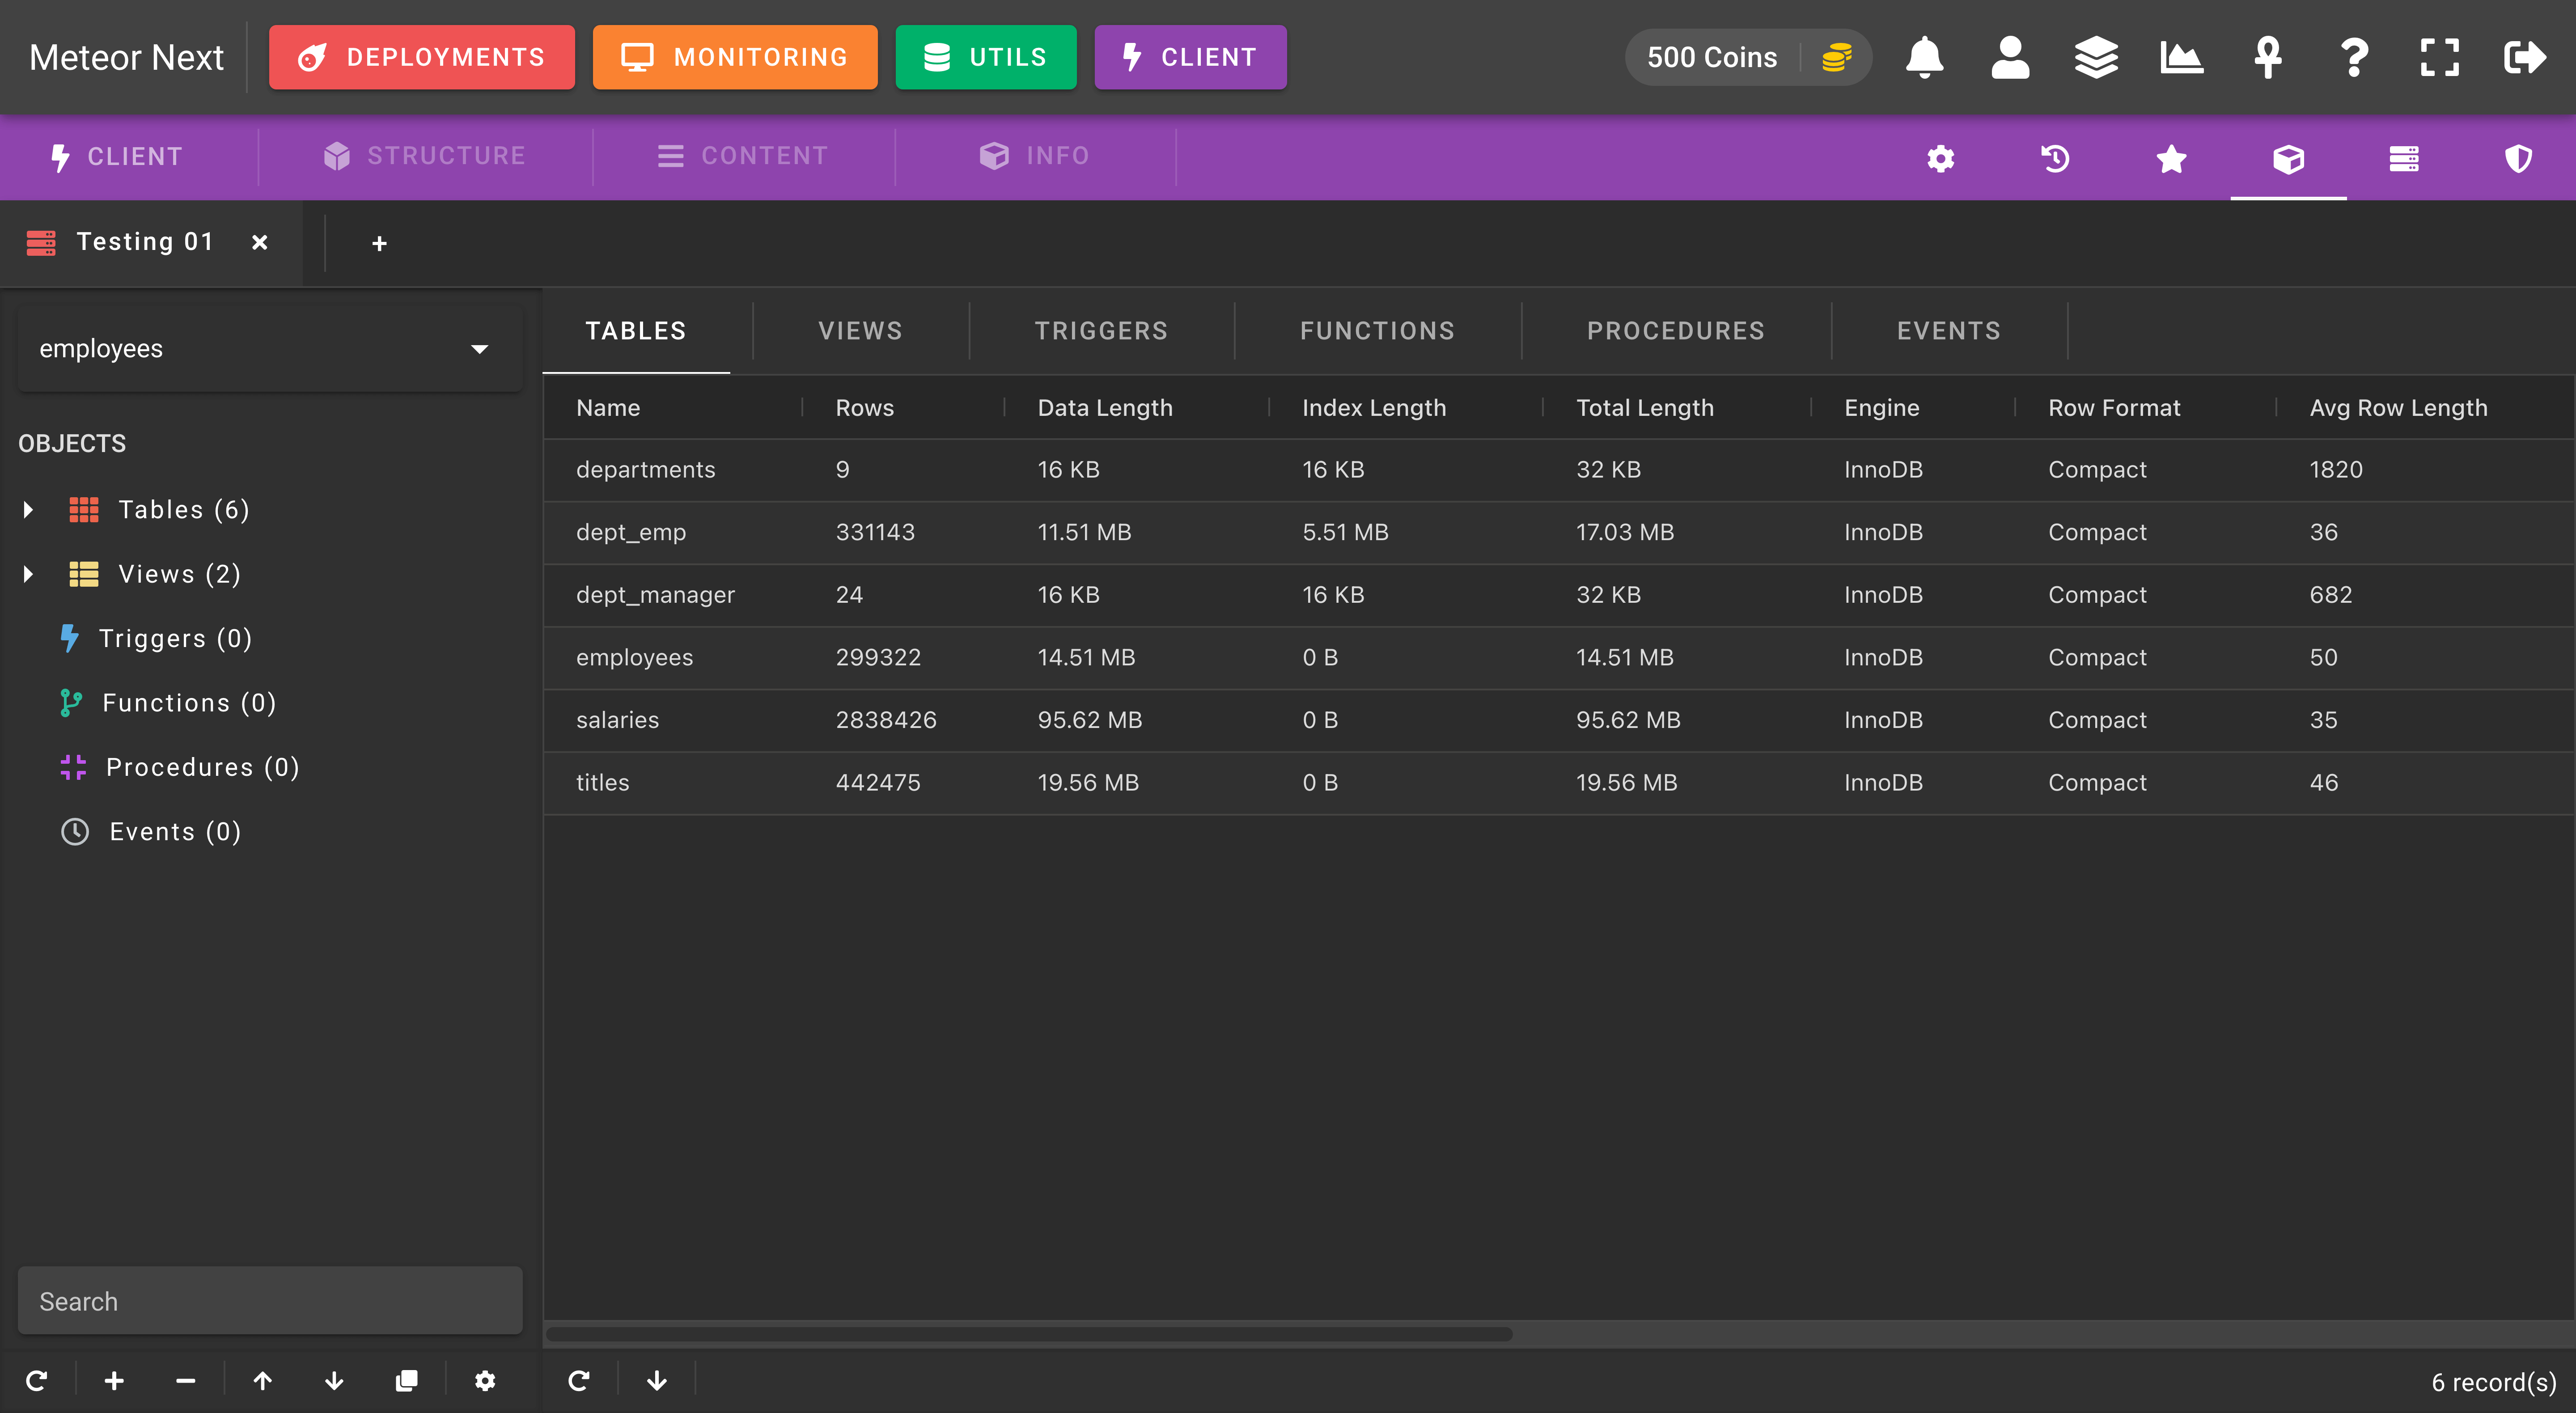Sort by the Data Length column header
Viewport: 2576px width, 1413px height.
1105,408
